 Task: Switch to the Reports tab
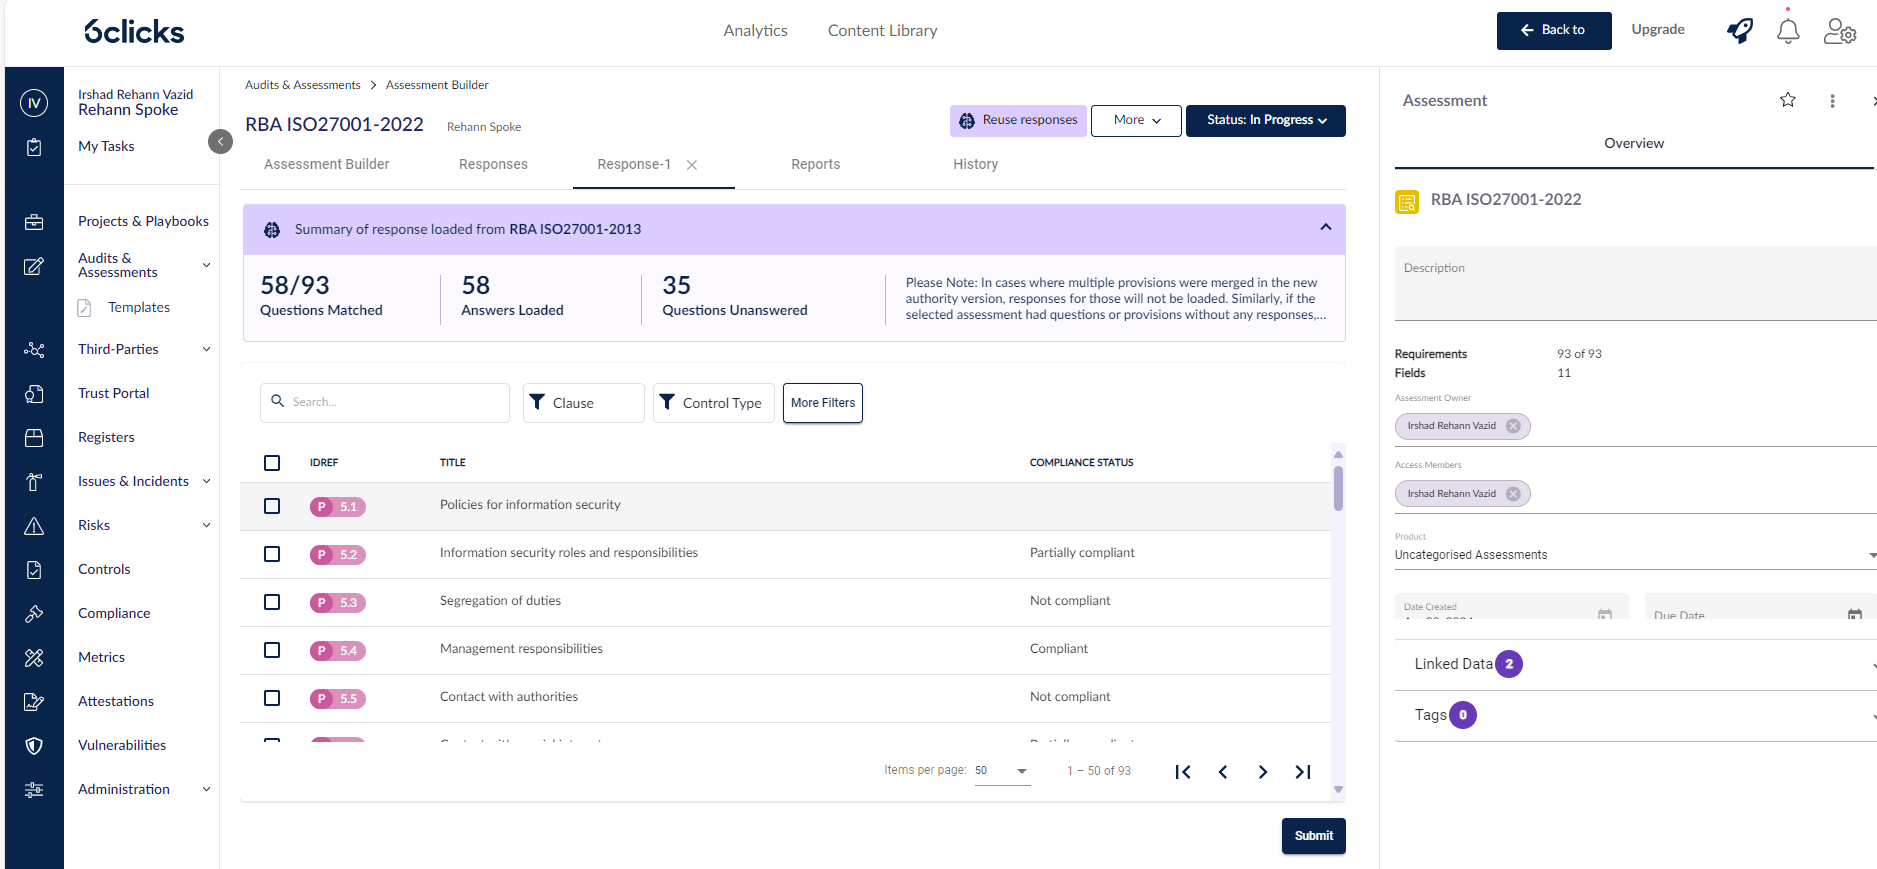(x=815, y=164)
